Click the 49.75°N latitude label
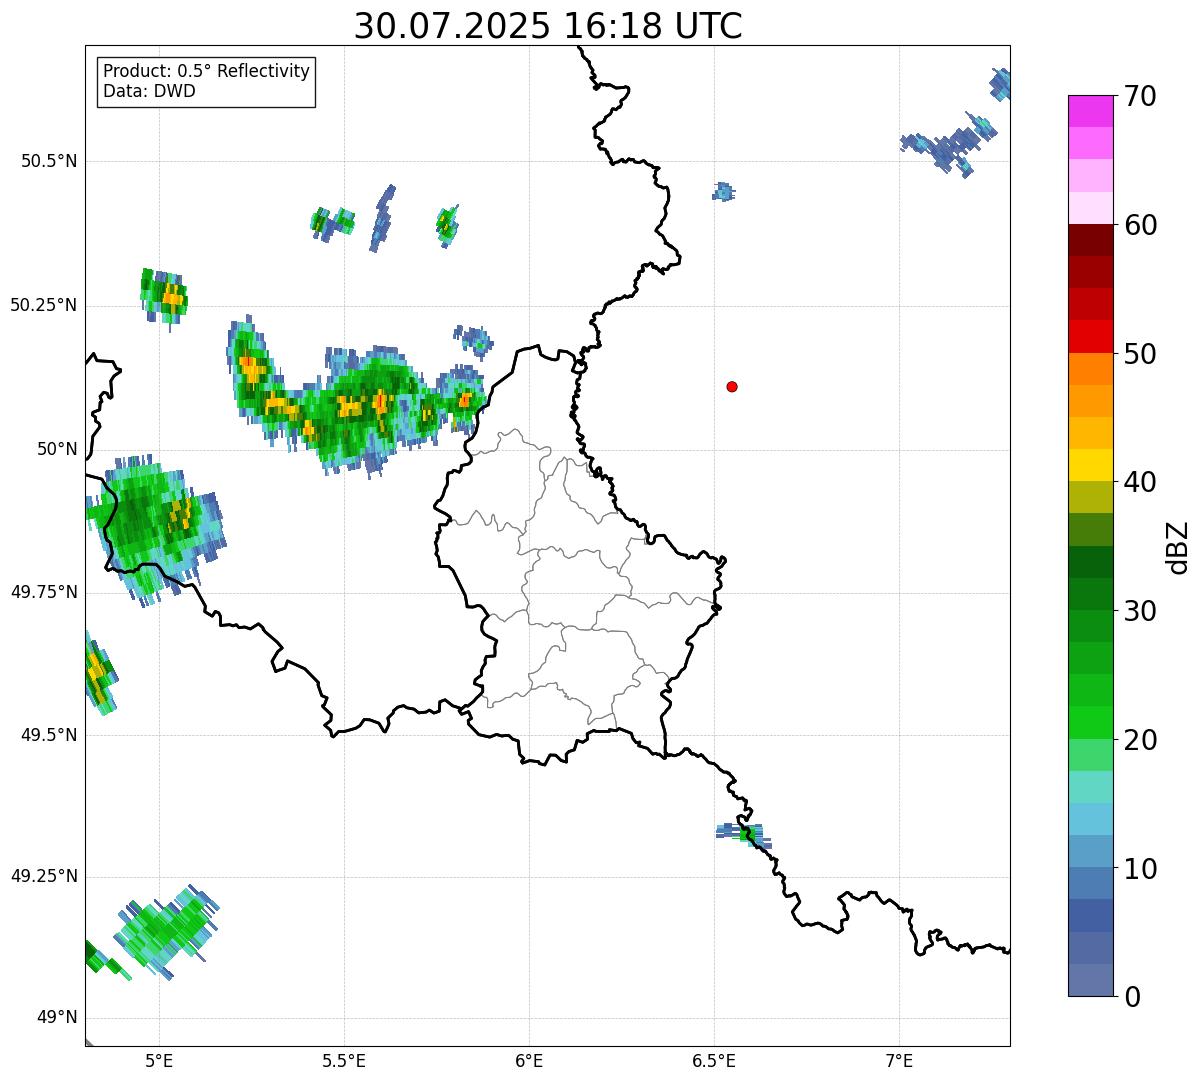This screenshot has width=1202, height=1081. click(x=43, y=592)
